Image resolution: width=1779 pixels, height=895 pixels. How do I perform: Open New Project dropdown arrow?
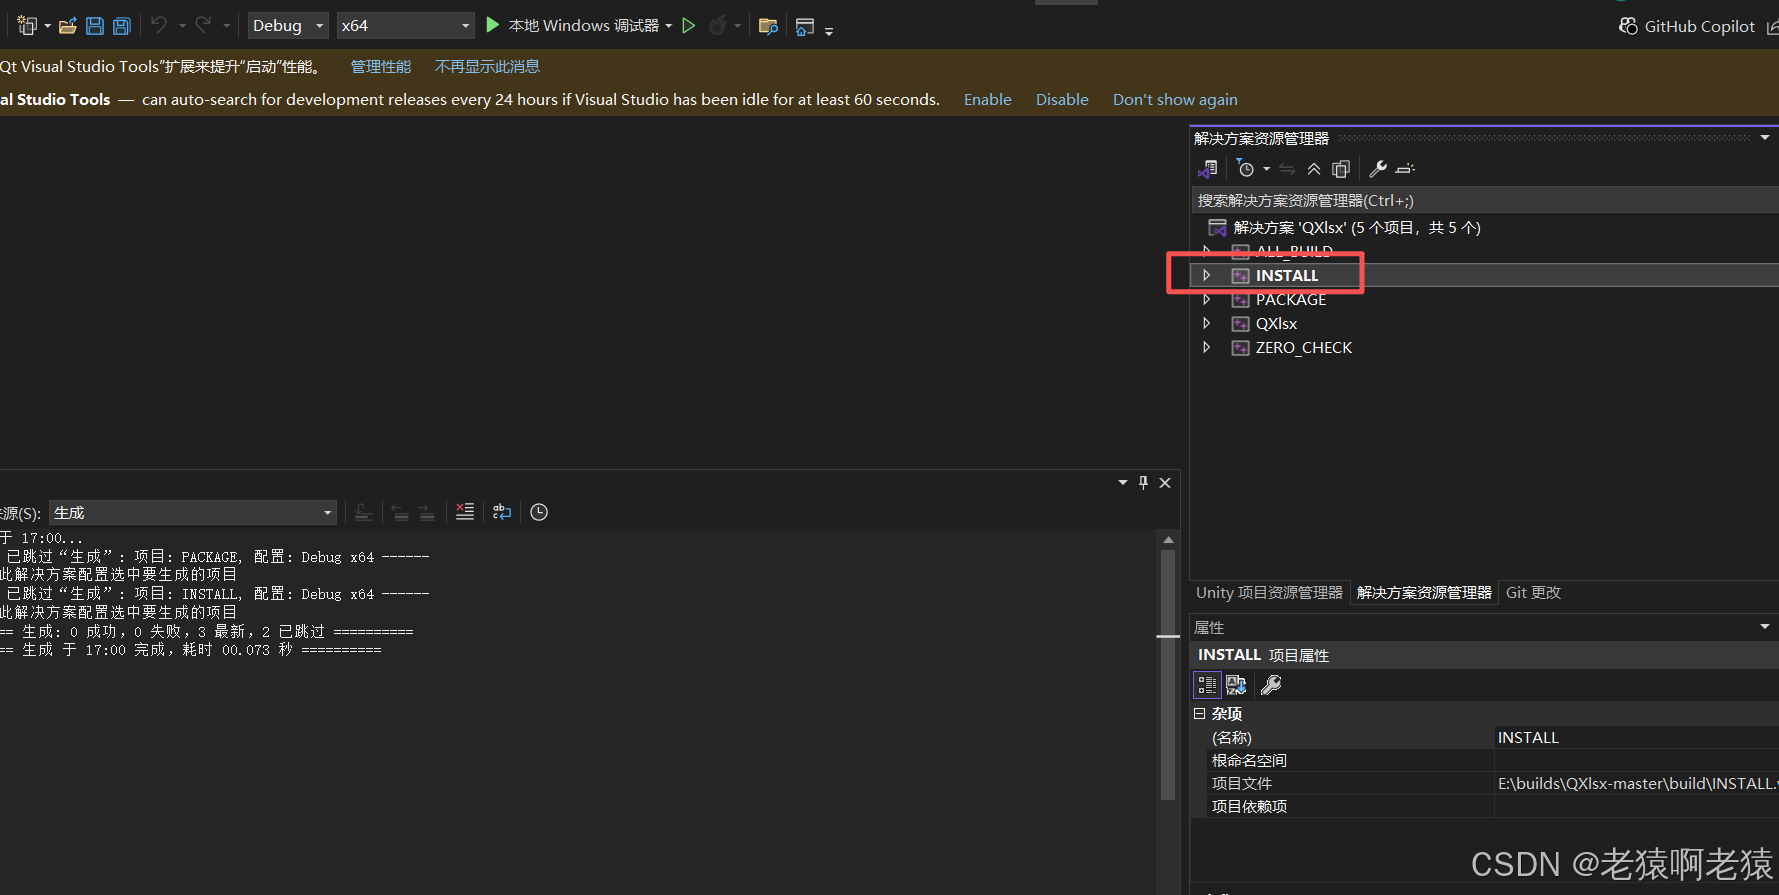(x=47, y=26)
